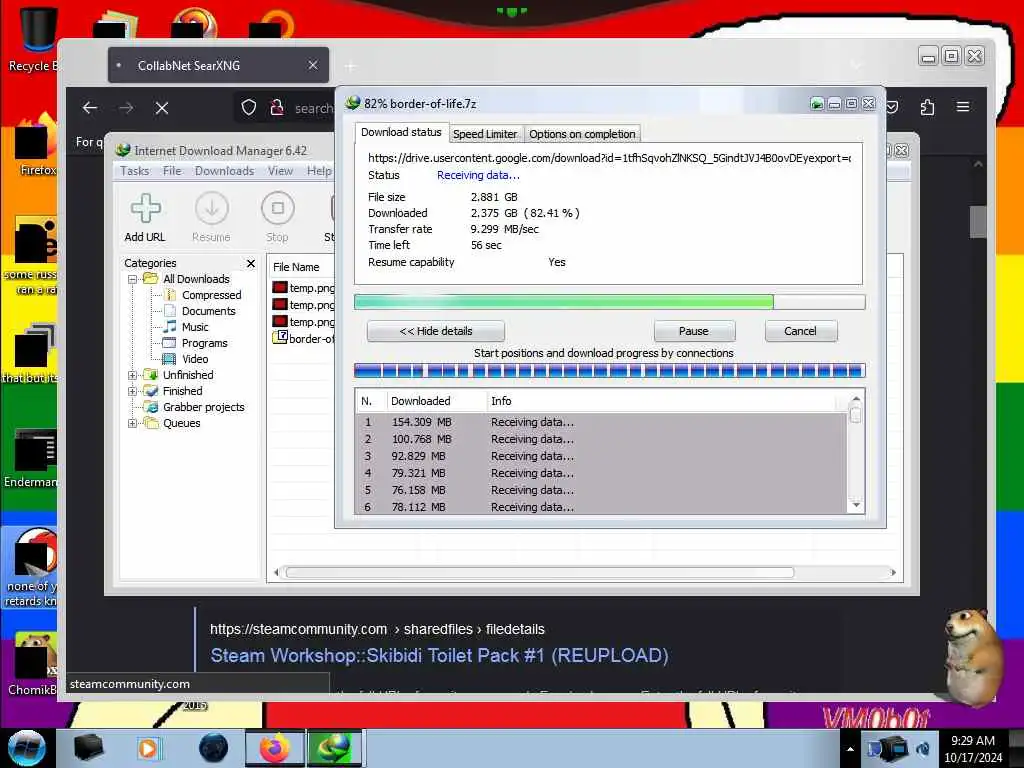Click the IDM file list horizontal scrollbar

pyautogui.click(x=539, y=573)
